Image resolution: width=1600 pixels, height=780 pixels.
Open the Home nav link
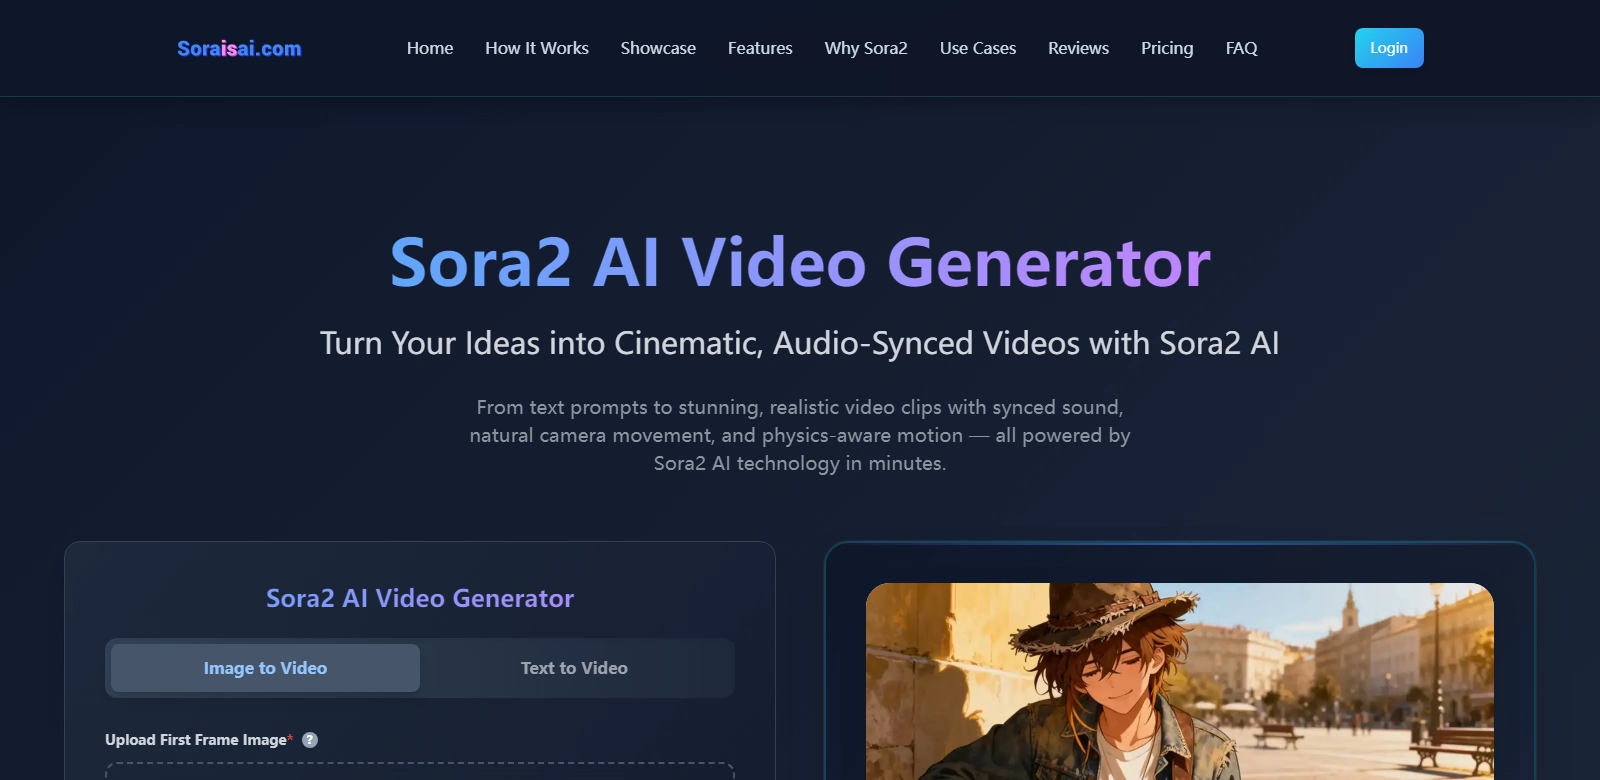(x=430, y=48)
